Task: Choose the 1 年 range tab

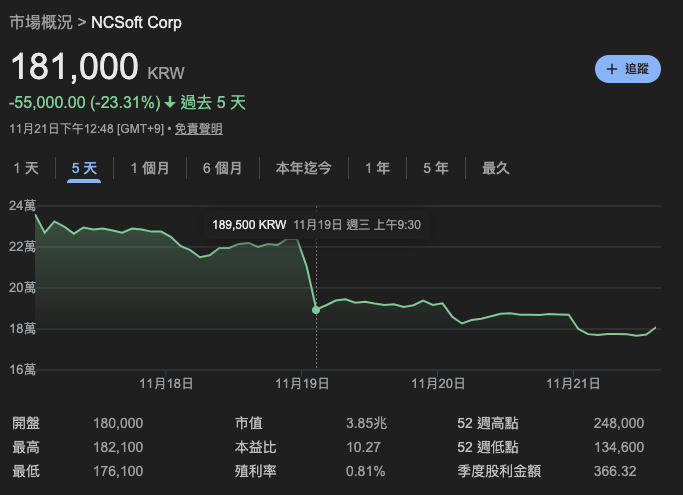Action: click(x=377, y=168)
